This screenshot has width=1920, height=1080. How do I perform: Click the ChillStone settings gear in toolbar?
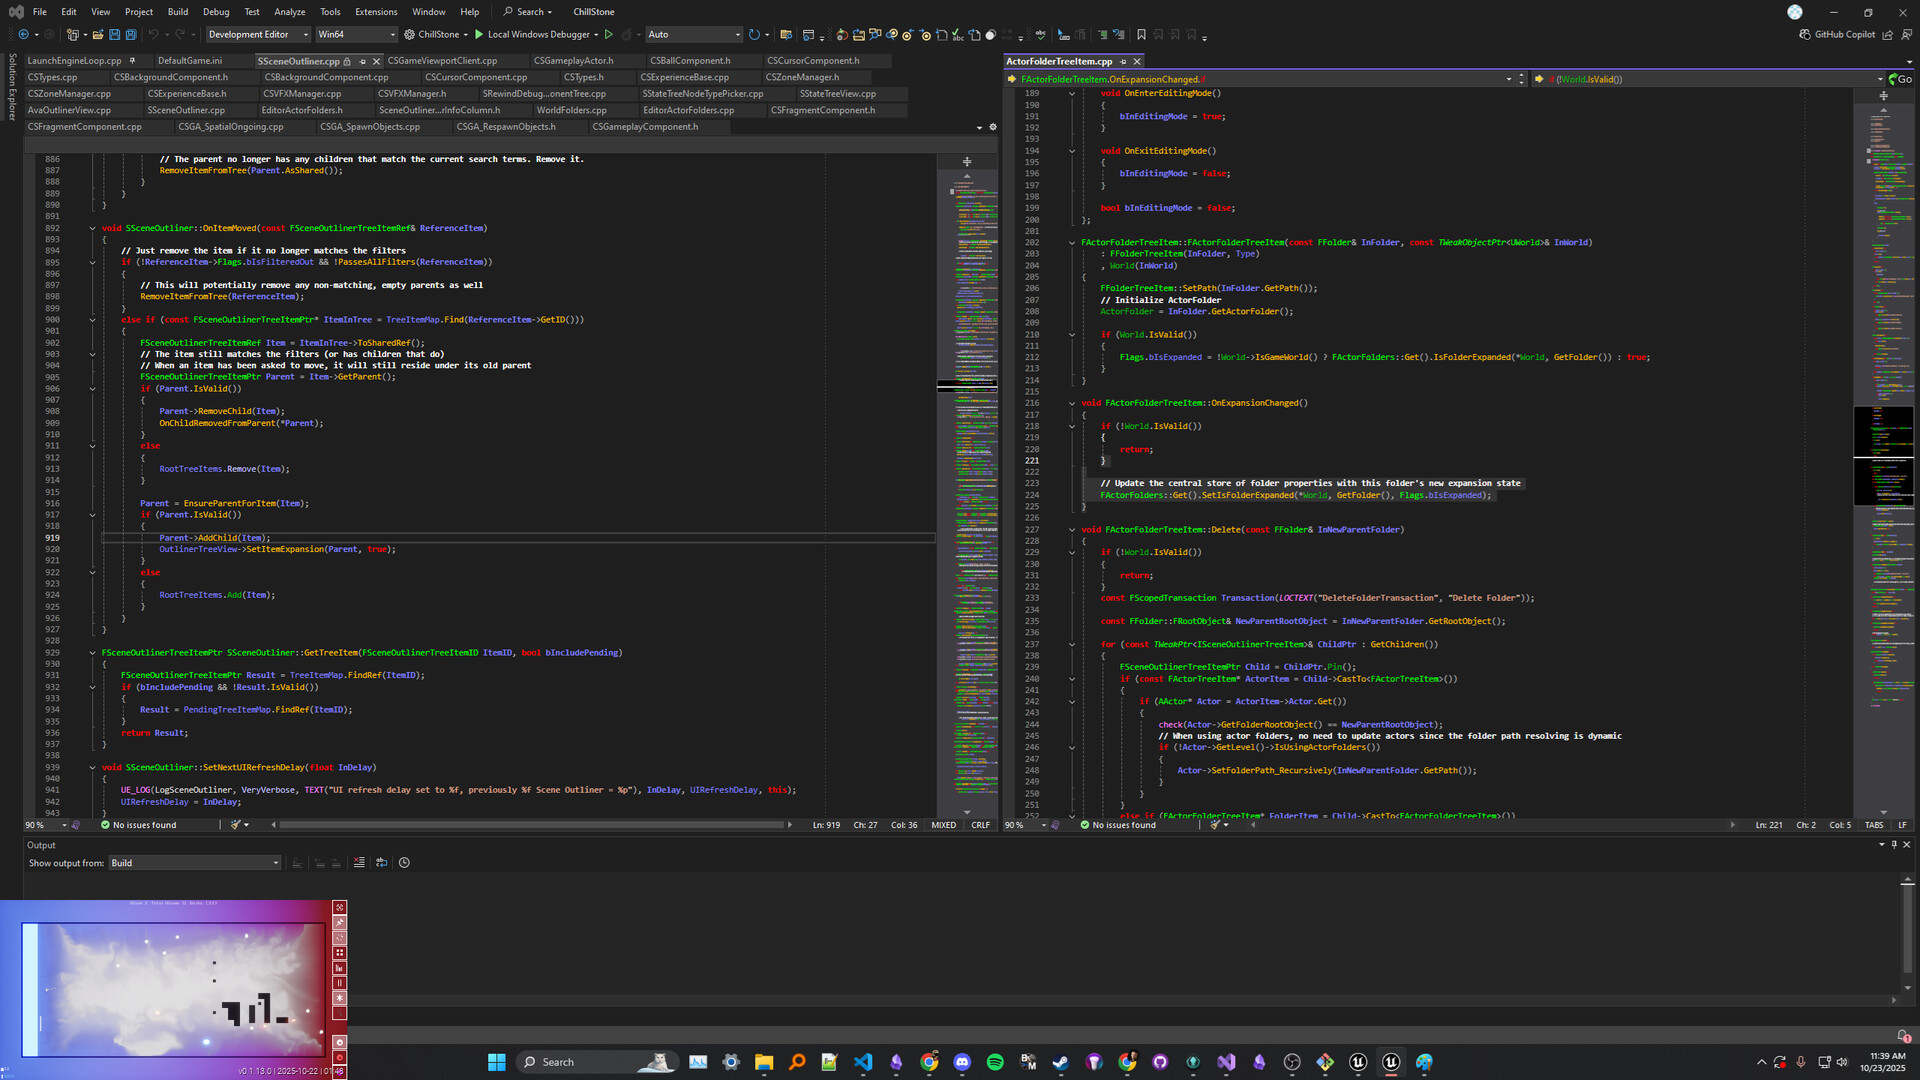[408, 33]
